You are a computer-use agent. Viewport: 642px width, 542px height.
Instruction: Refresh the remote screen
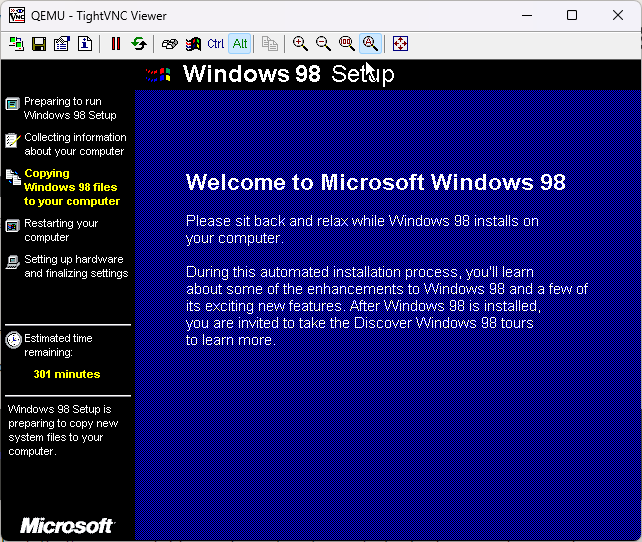pyautogui.click(x=139, y=44)
